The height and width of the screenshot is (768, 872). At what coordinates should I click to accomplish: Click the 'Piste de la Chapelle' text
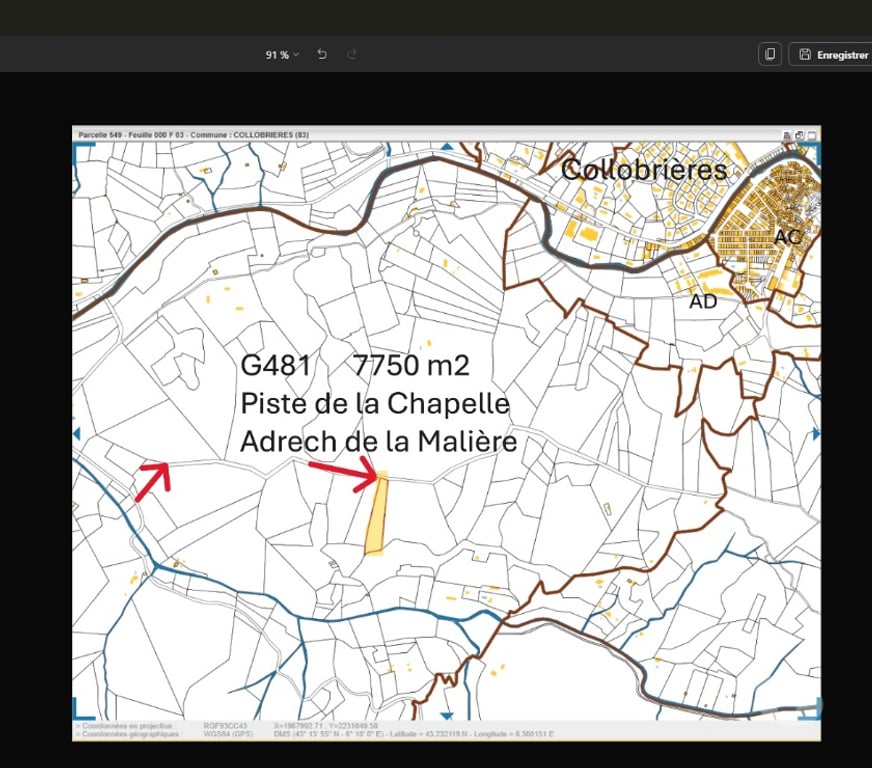(x=374, y=404)
